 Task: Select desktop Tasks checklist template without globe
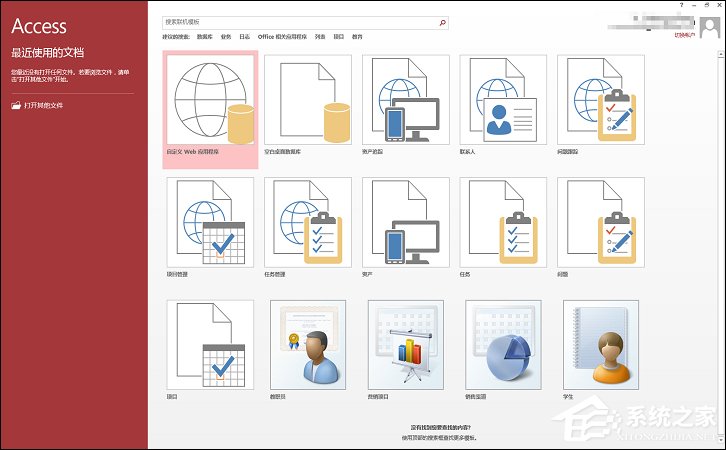[503, 222]
